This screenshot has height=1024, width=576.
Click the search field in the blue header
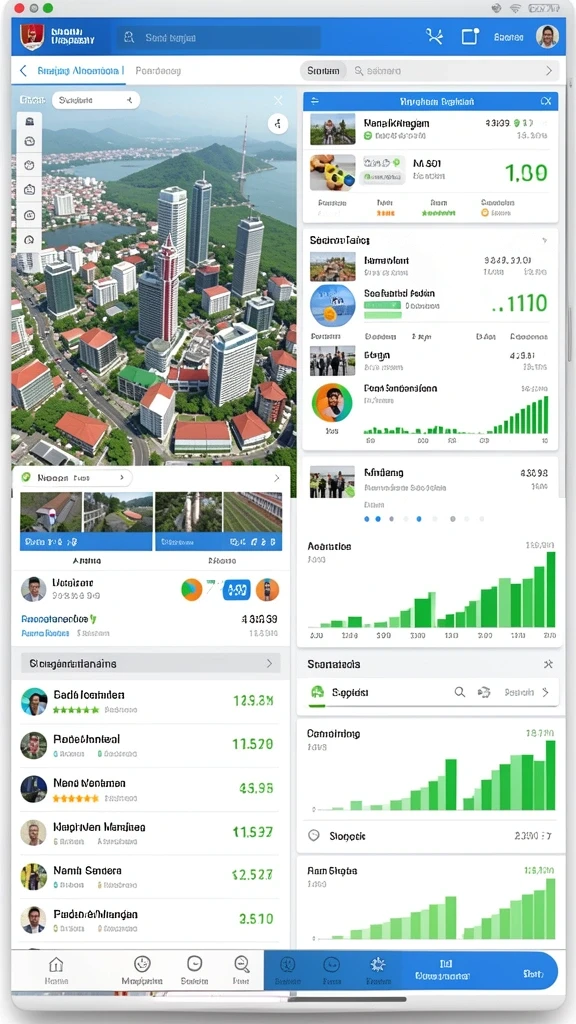tap(219, 38)
